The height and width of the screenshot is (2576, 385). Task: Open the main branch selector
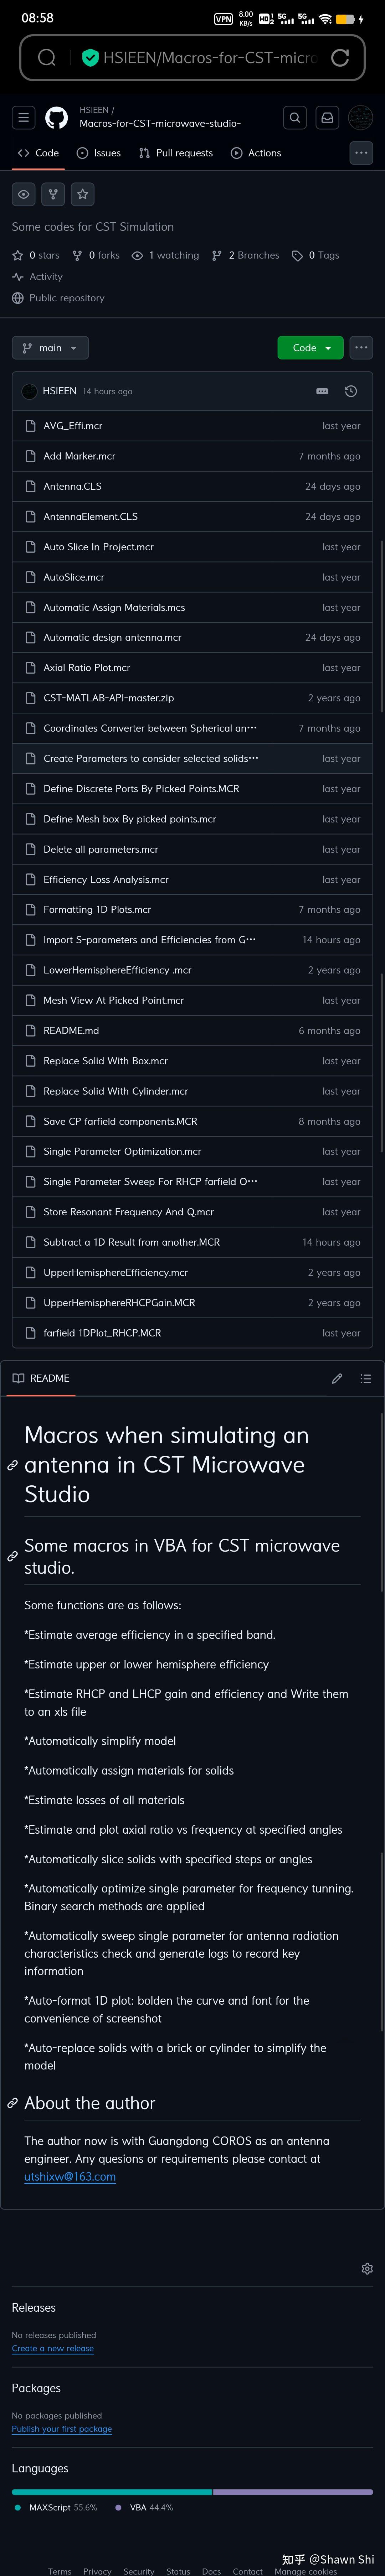tap(50, 347)
